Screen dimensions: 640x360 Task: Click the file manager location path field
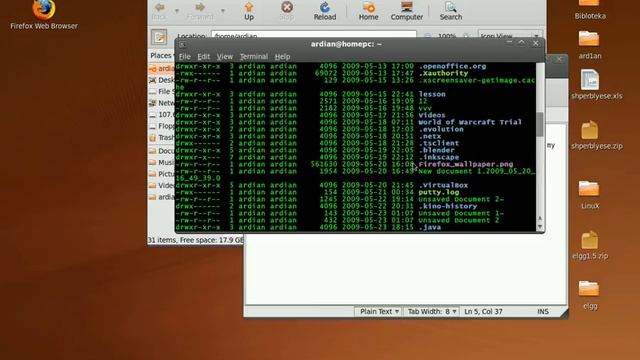tap(313, 36)
